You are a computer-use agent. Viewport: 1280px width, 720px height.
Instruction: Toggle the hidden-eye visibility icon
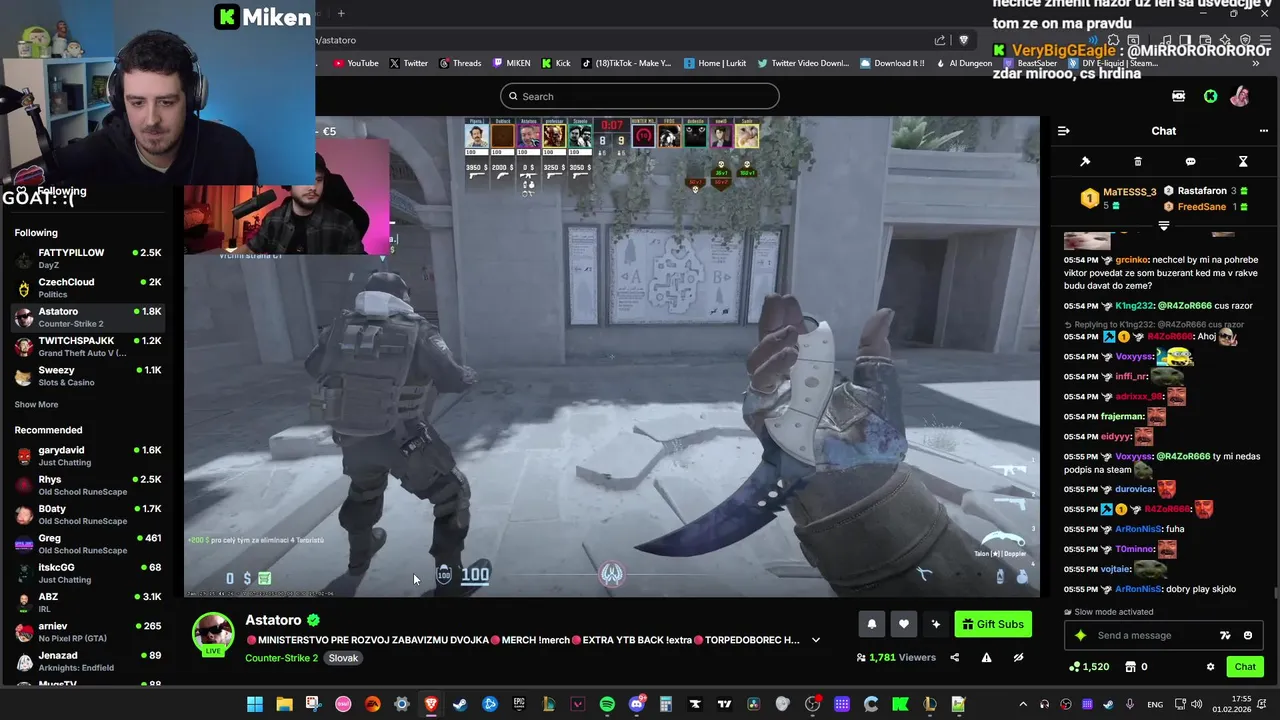tap(1018, 657)
